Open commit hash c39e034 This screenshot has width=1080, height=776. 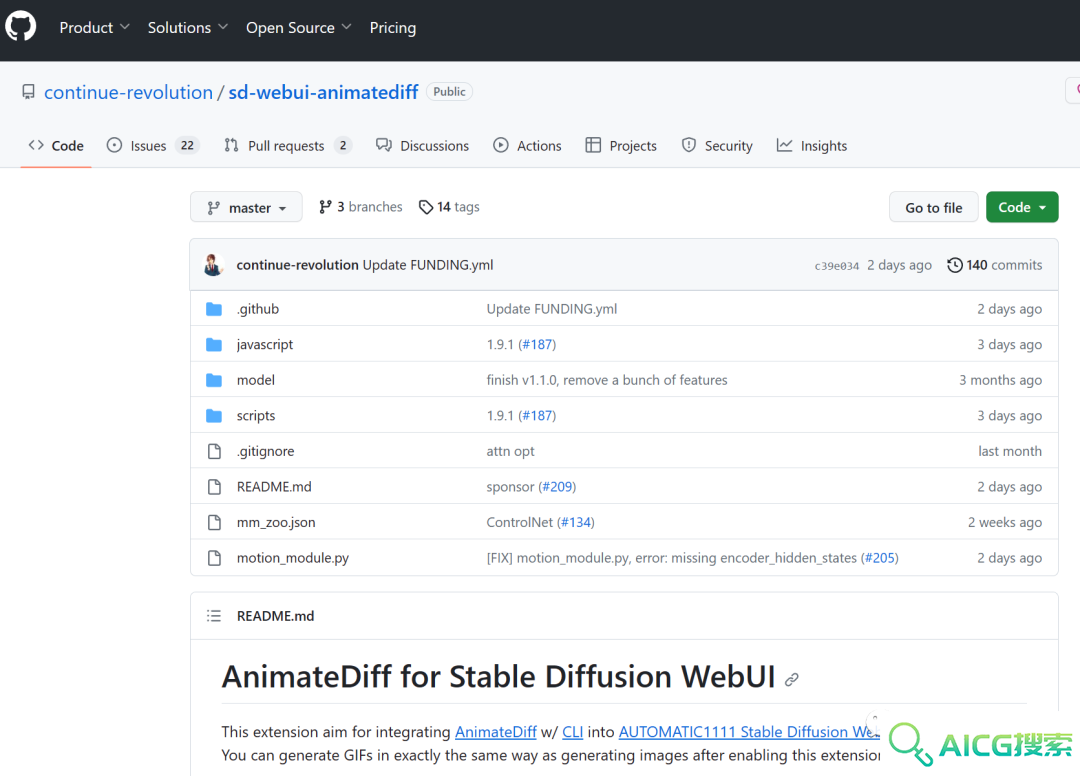coord(837,266)
